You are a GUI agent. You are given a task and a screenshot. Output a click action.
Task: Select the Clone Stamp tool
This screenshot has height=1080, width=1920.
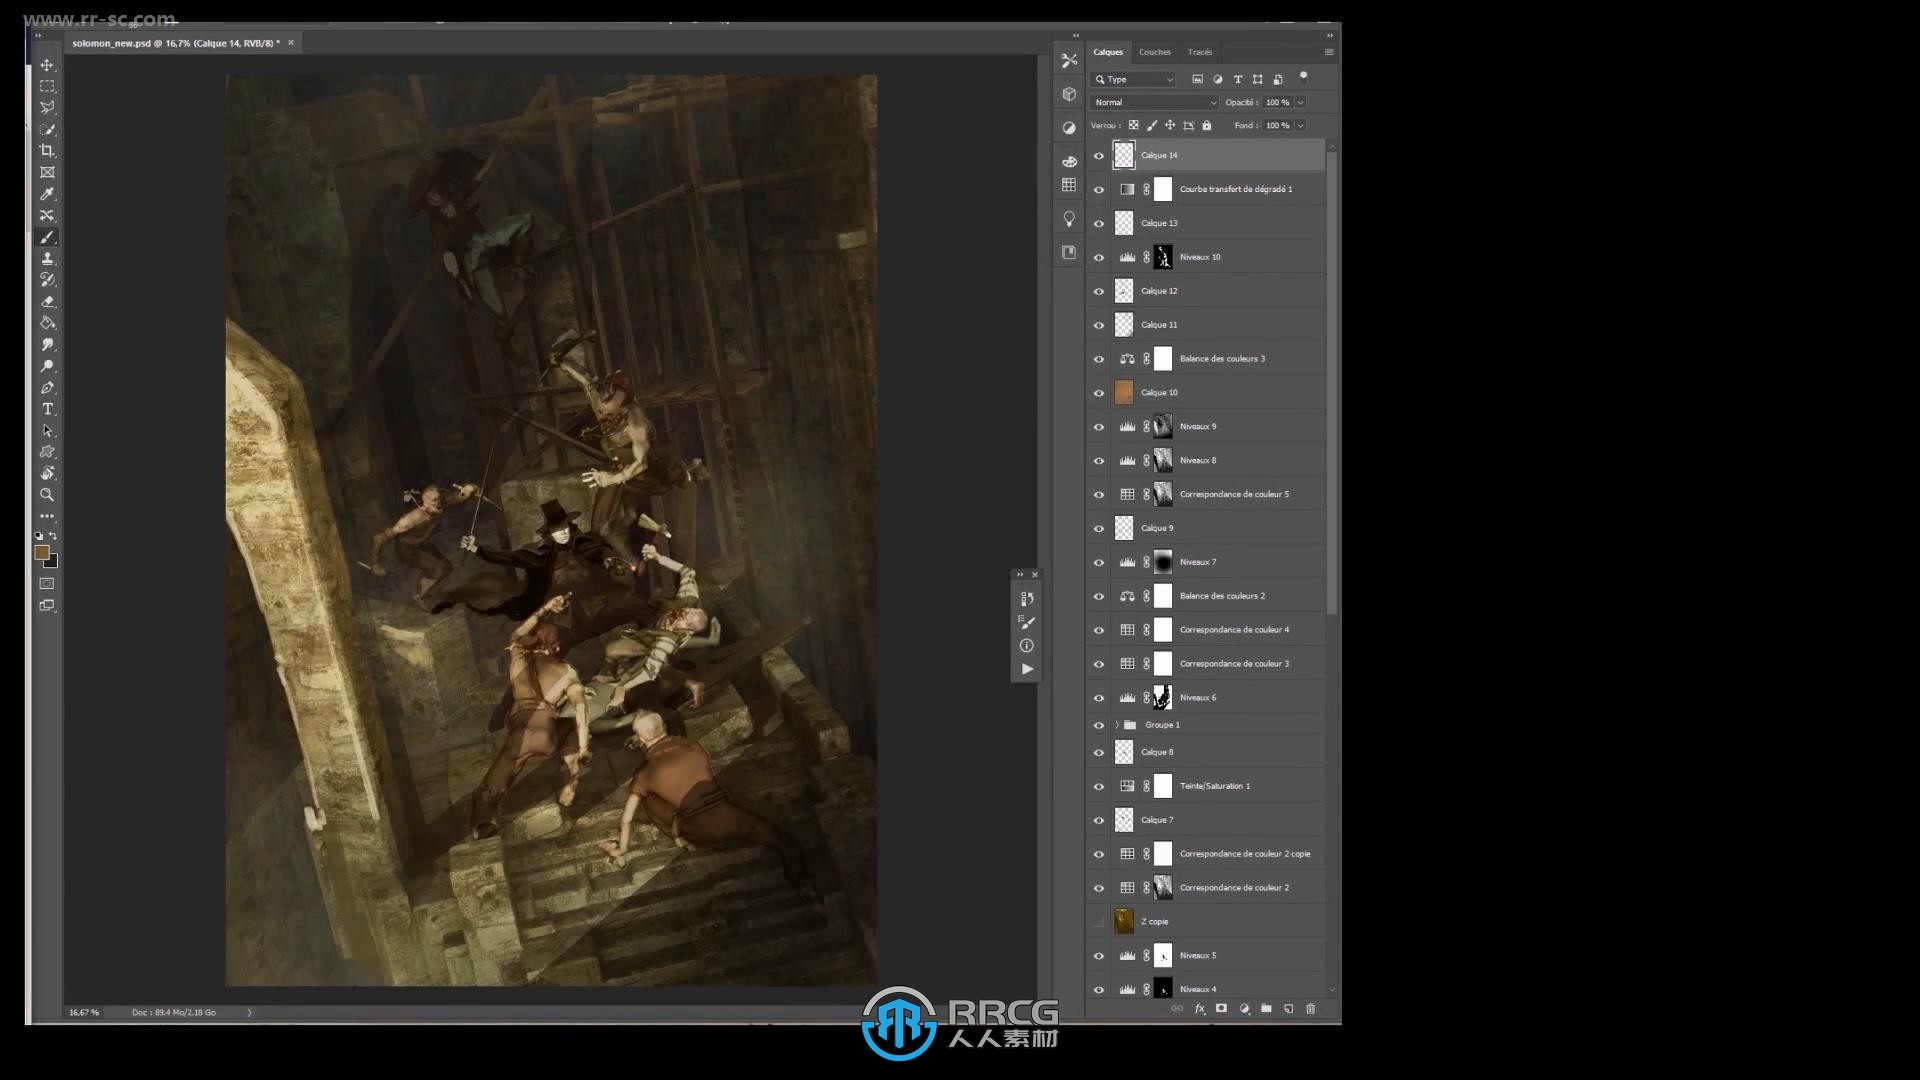point(47,258)
